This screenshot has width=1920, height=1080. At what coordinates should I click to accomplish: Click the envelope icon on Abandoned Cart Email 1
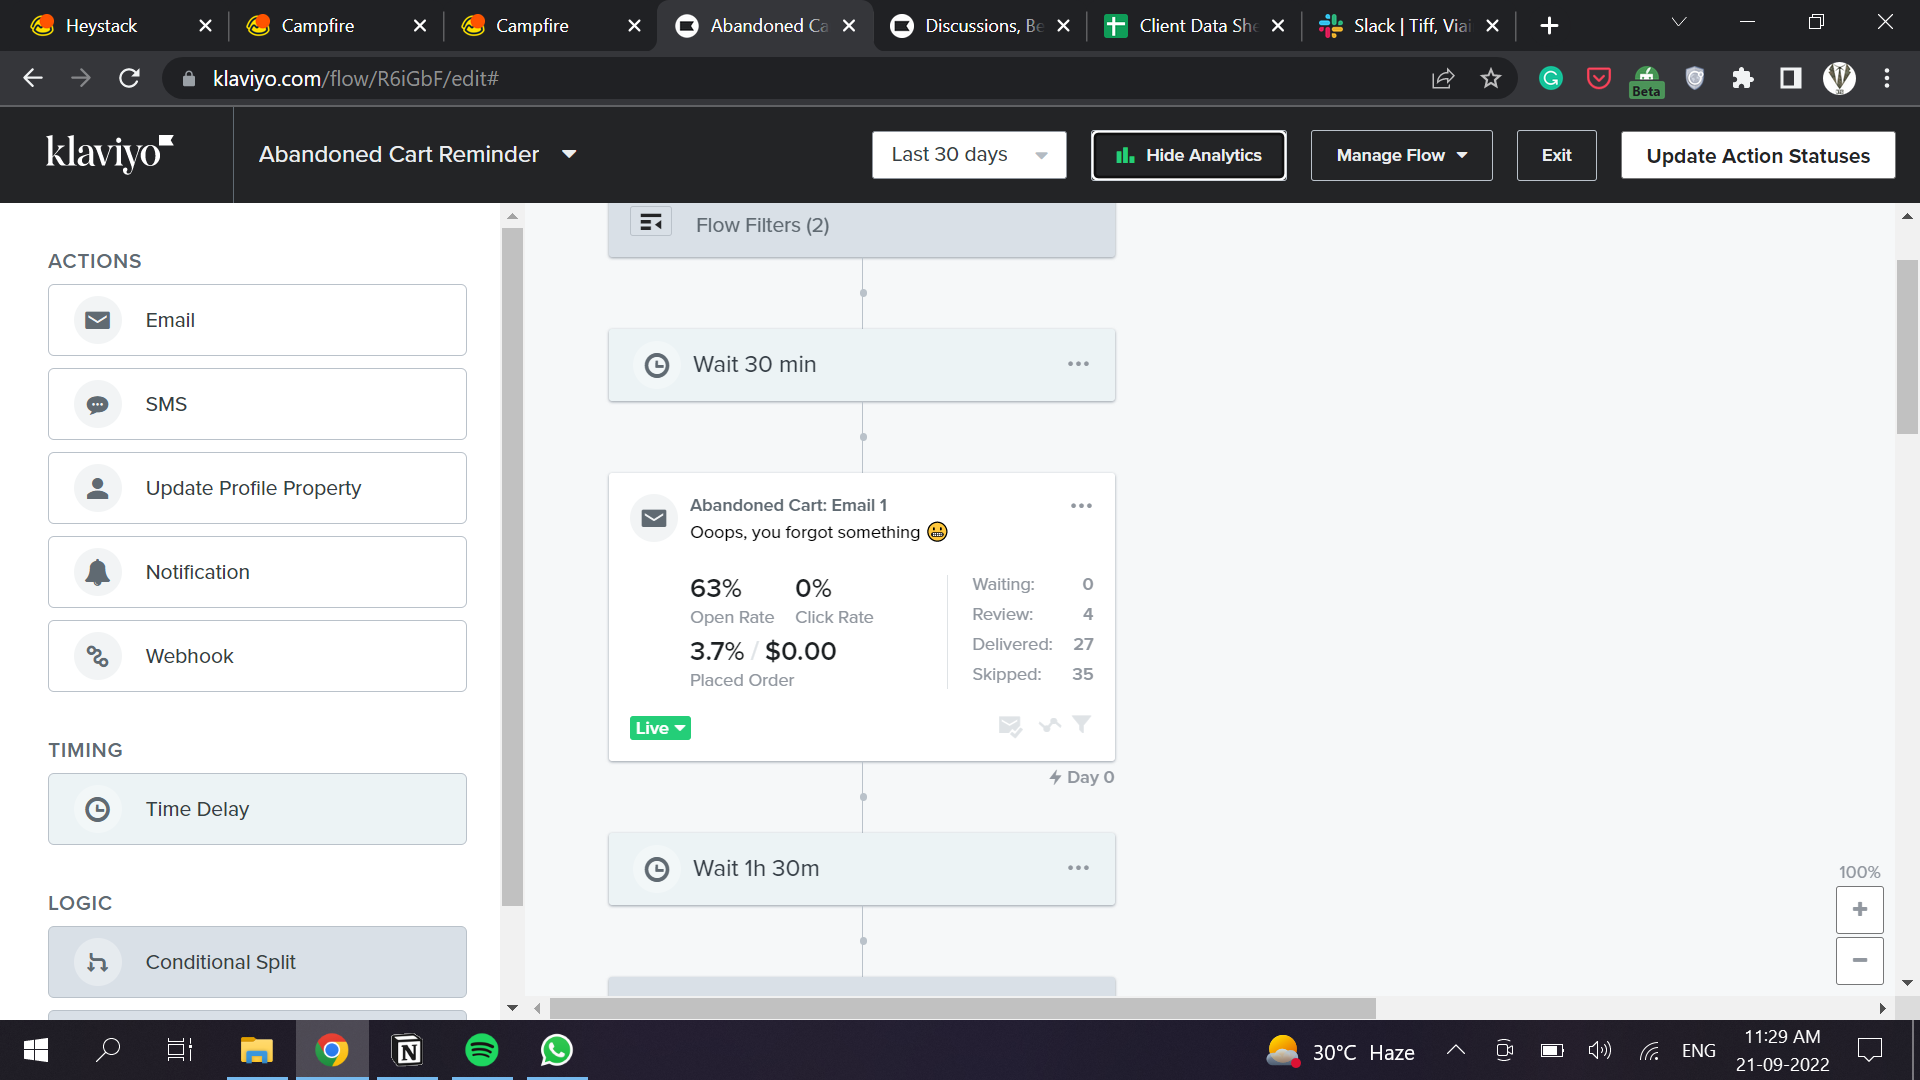coord(654,518)
